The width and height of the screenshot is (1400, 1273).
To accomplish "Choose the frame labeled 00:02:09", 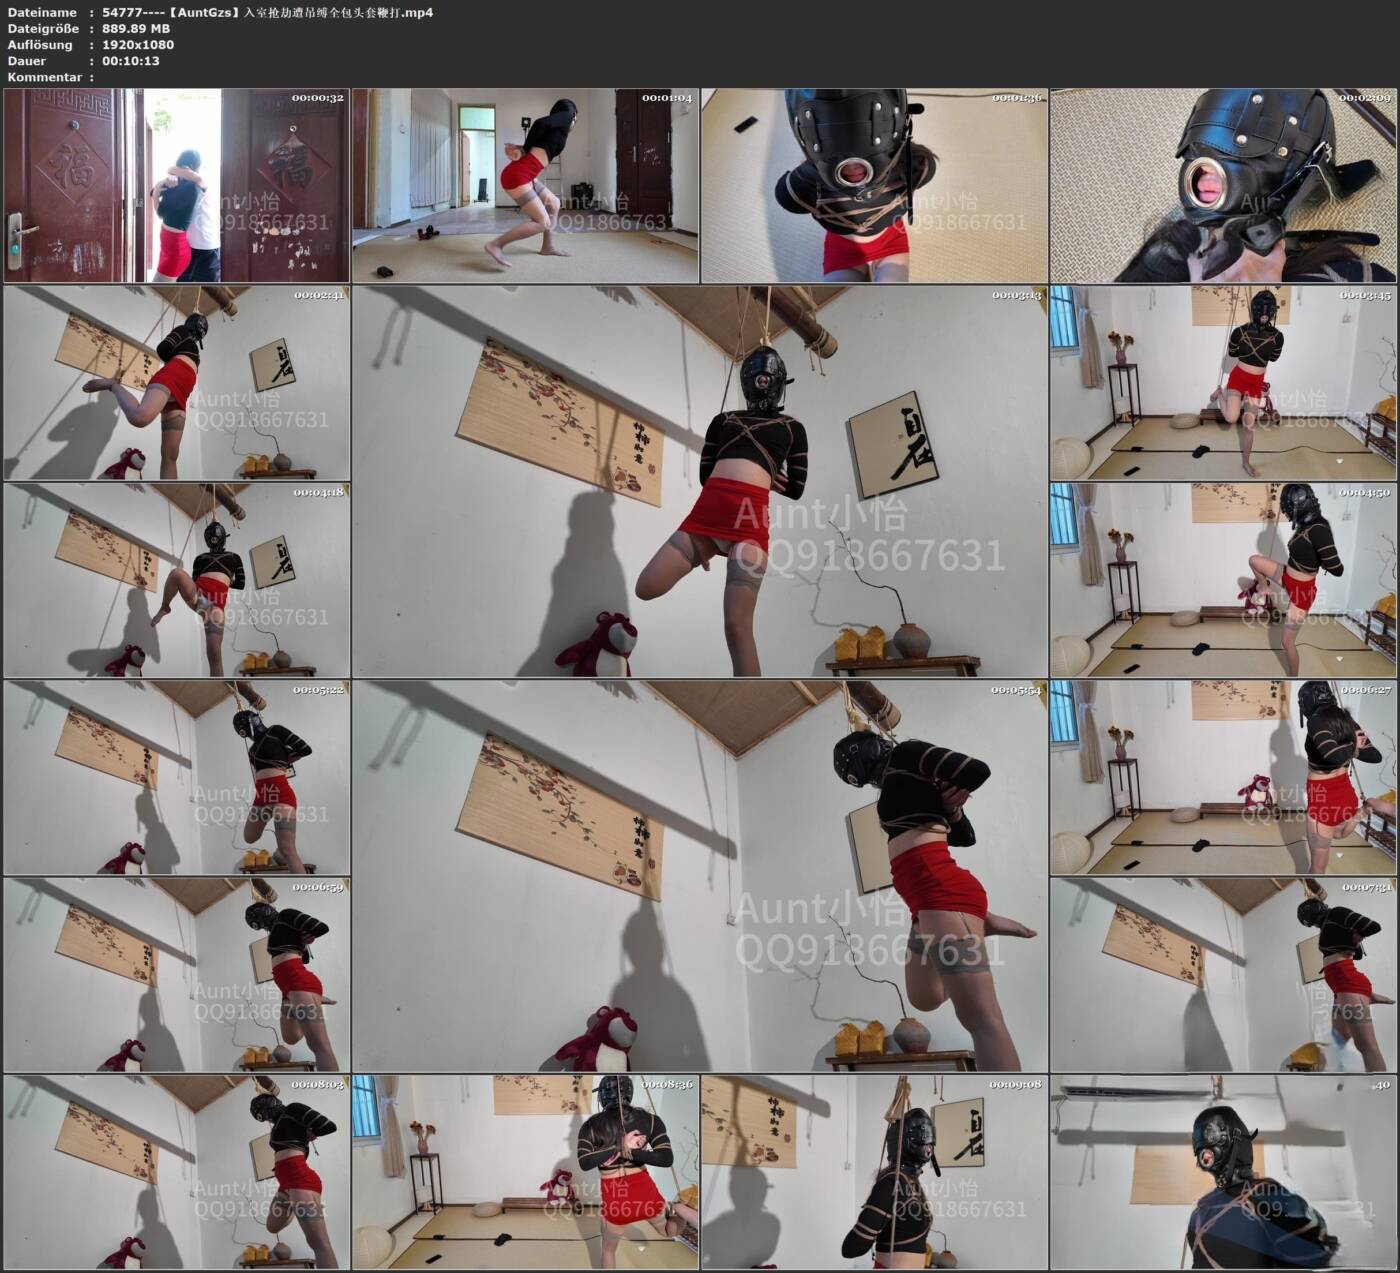I will [1223, 186].
